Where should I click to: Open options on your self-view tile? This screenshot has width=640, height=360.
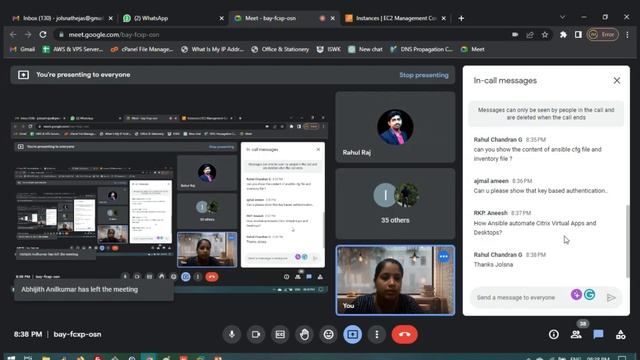(444, 256)
